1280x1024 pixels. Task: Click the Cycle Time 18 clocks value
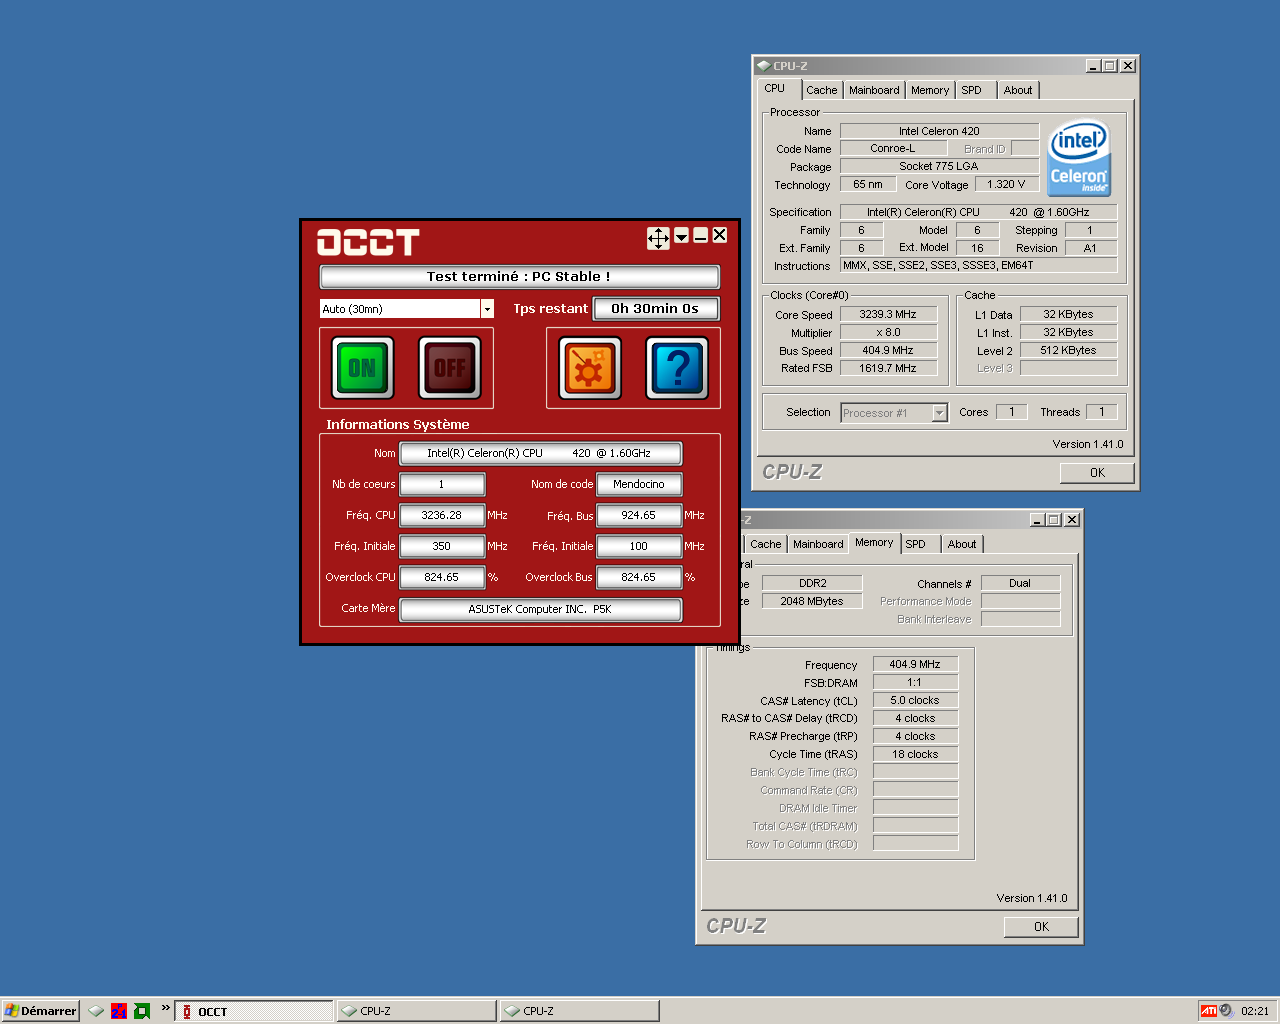(x=915, y=754)
